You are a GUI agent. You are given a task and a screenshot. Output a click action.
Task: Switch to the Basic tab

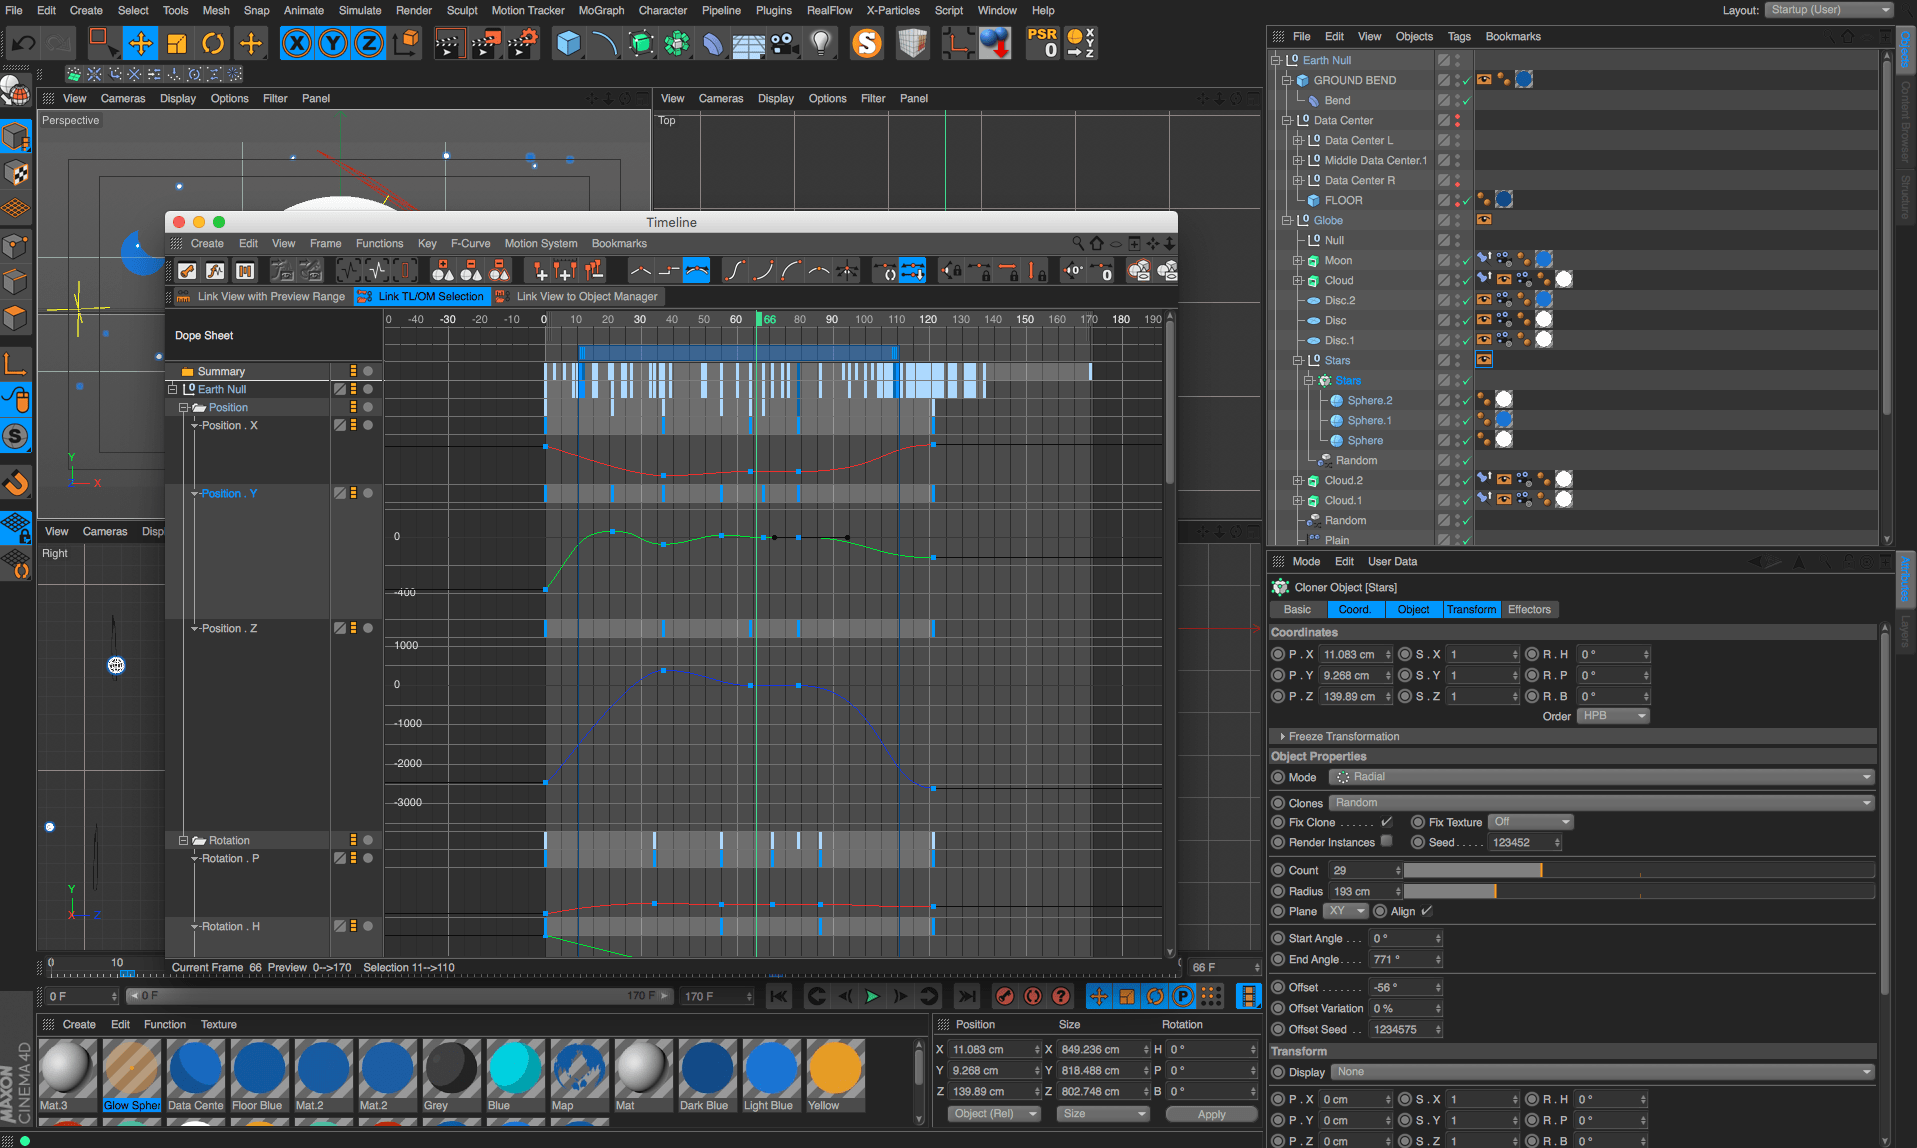[1297, 609]
